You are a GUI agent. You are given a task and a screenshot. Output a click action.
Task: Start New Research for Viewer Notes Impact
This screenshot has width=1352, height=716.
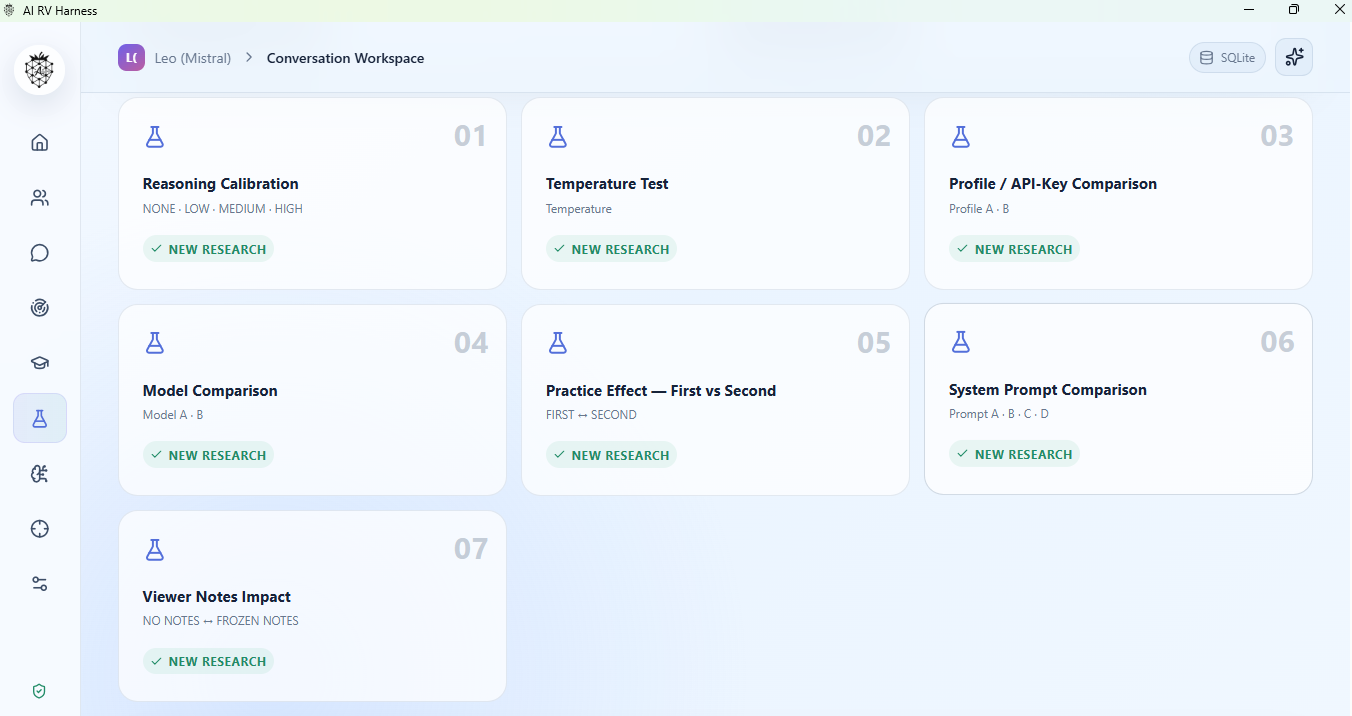(208, 661)
